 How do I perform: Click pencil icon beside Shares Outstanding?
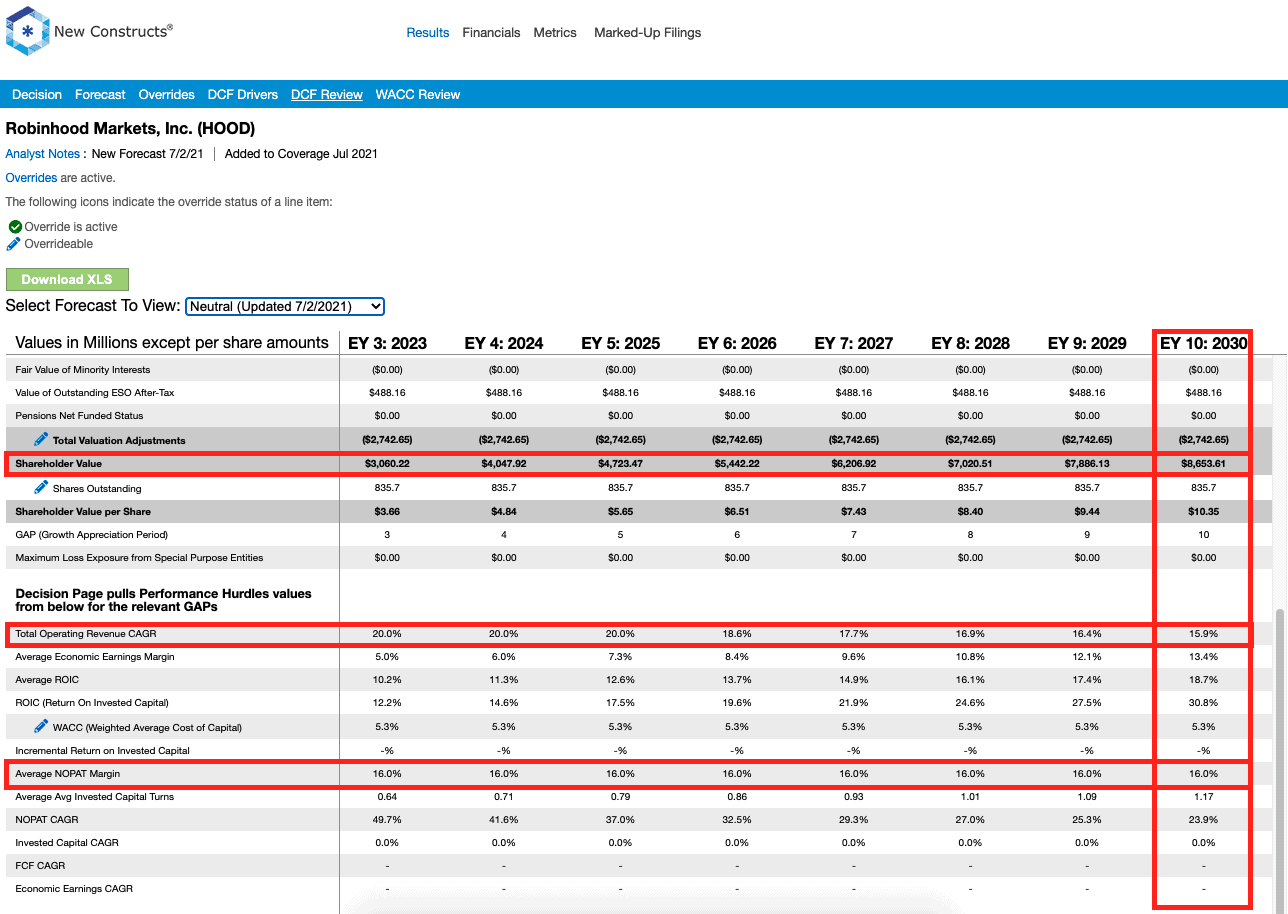pyautogui.click(x=41, y=487)
